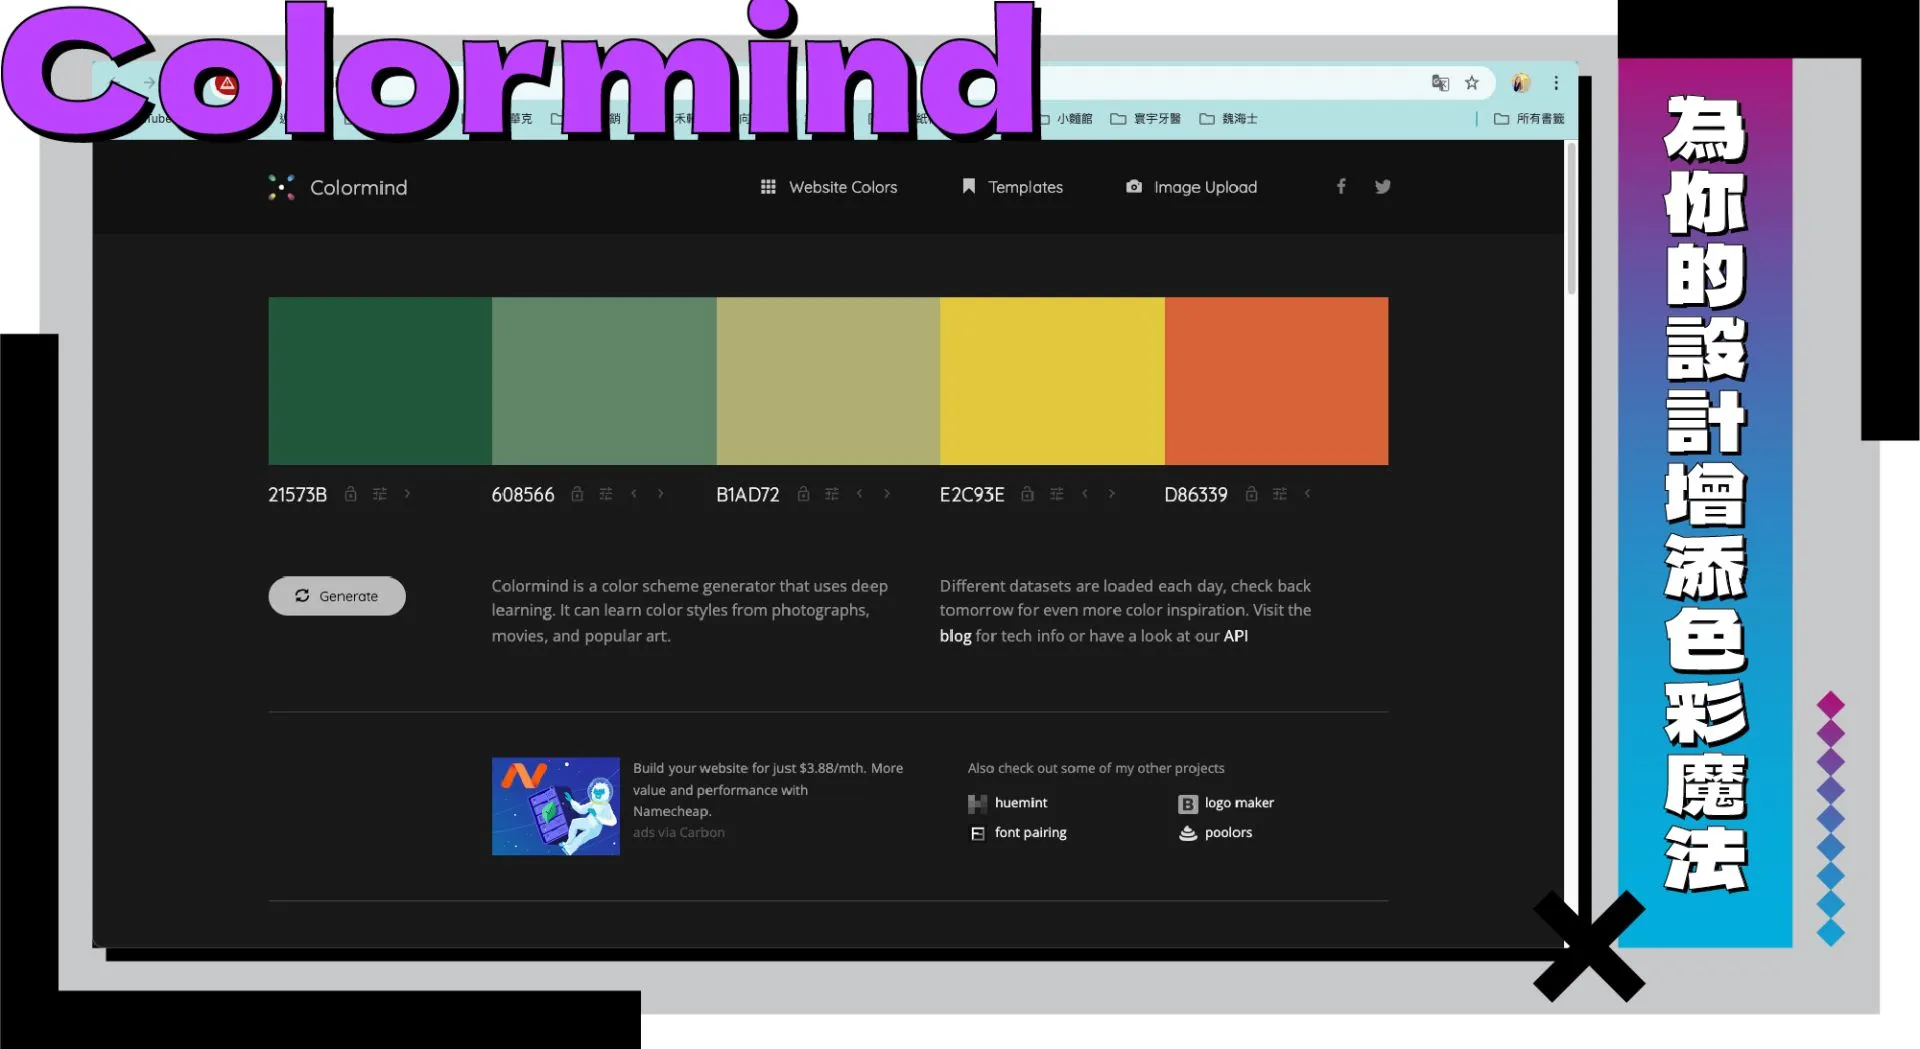Viewport: 1920px width, 1049px height.
Task: Move color 608566 right with its arrow
Action: click(x=660, y=494)
